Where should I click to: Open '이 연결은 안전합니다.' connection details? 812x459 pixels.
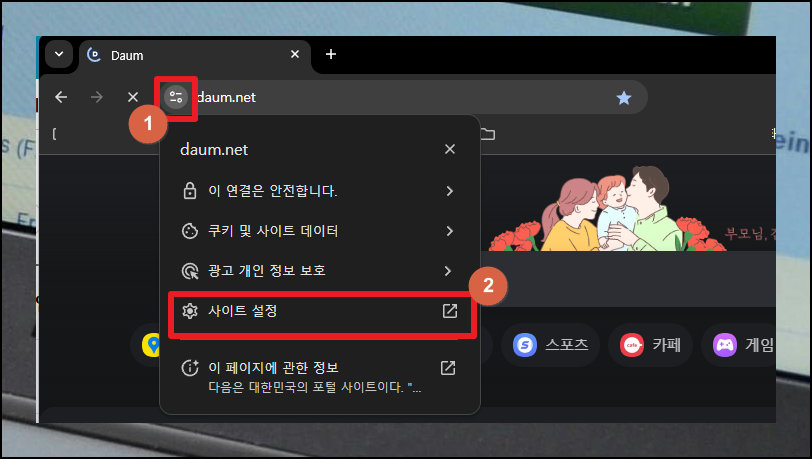point(318,191)
